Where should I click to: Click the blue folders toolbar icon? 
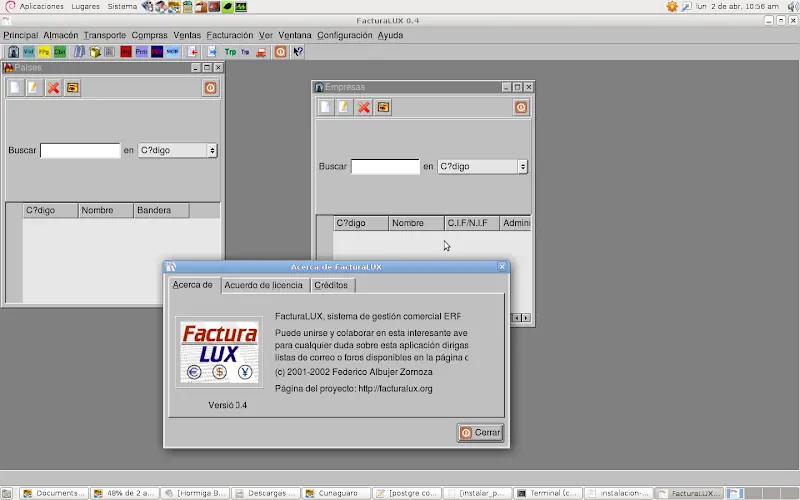79,52
